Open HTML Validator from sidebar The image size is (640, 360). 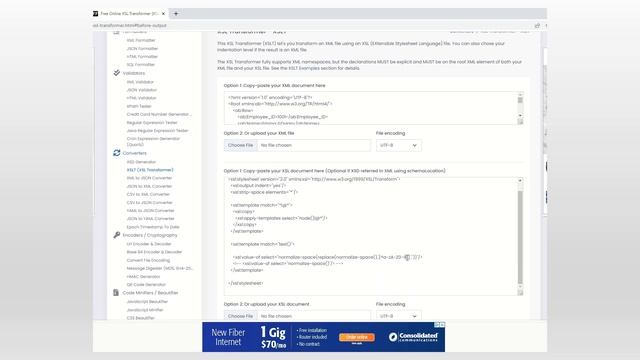(141, 98)
